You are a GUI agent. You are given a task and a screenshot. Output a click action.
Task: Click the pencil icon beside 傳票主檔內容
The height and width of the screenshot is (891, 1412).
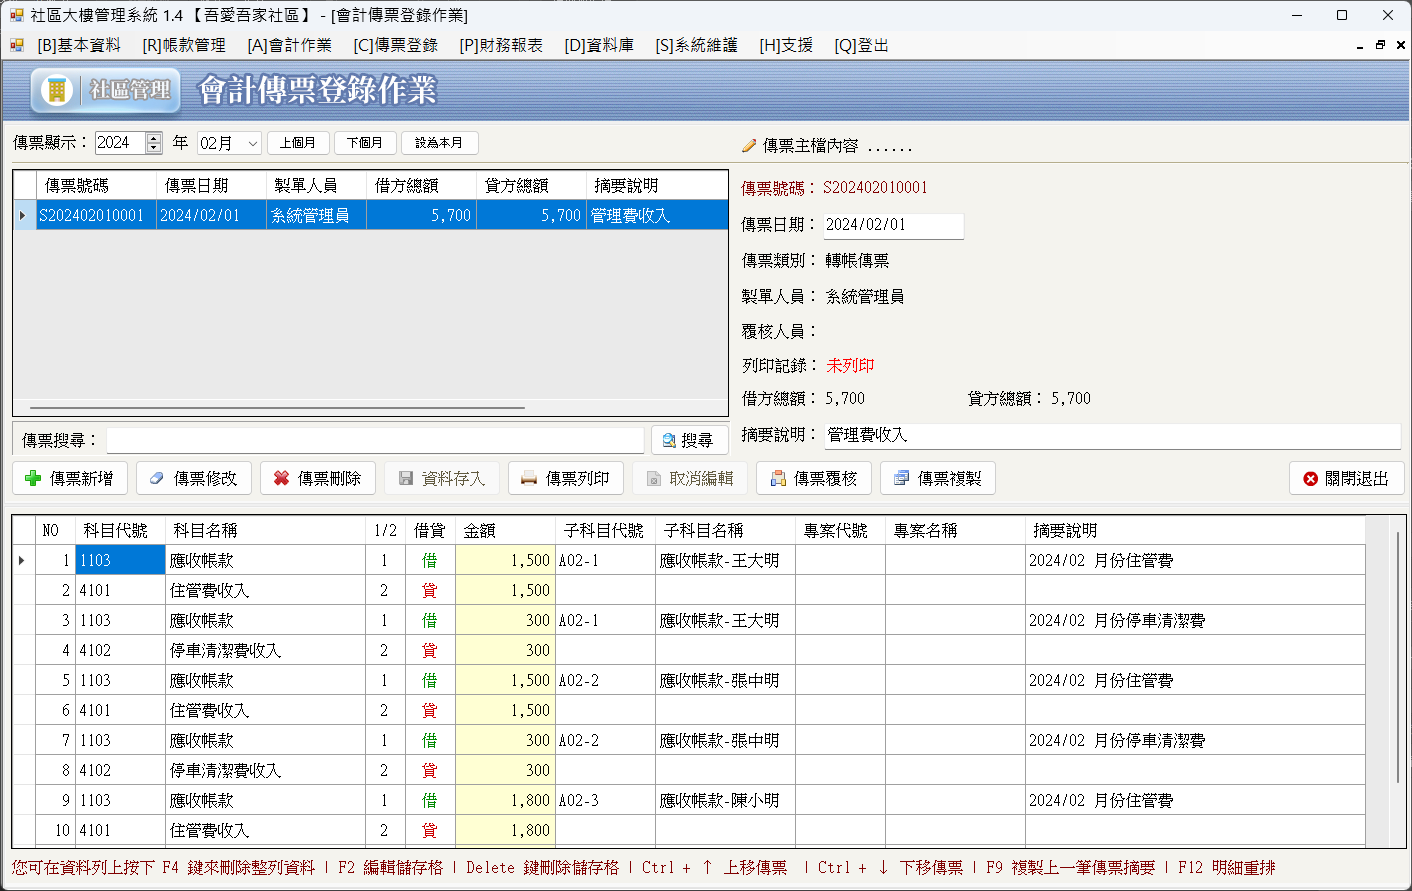coord(749,146)
